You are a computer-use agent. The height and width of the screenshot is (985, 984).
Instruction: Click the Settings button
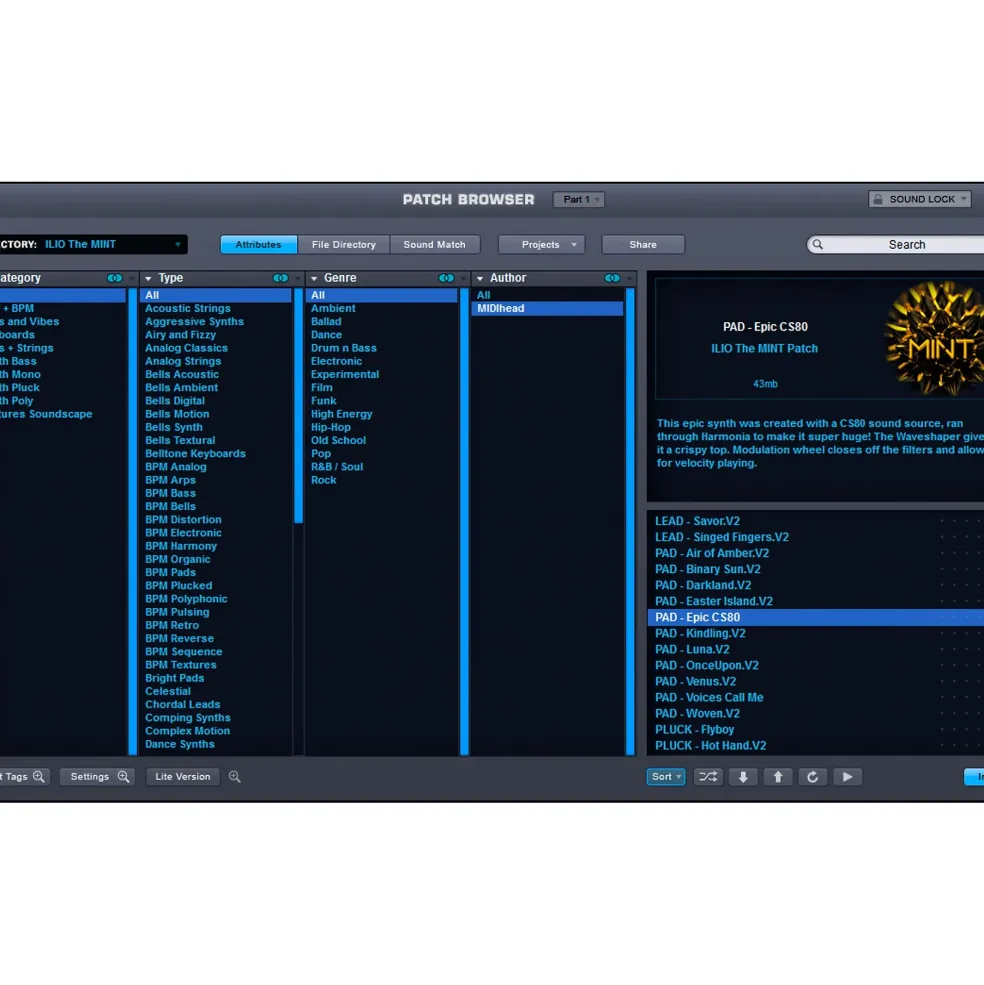(x=97, y=776)
